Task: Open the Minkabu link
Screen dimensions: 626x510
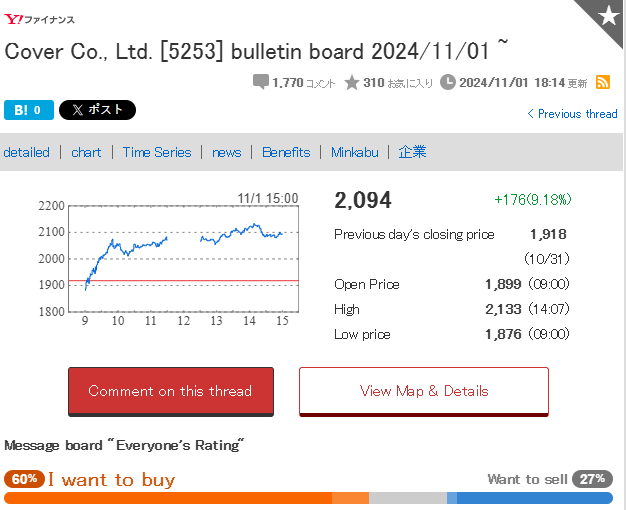Action: [355, 152]
